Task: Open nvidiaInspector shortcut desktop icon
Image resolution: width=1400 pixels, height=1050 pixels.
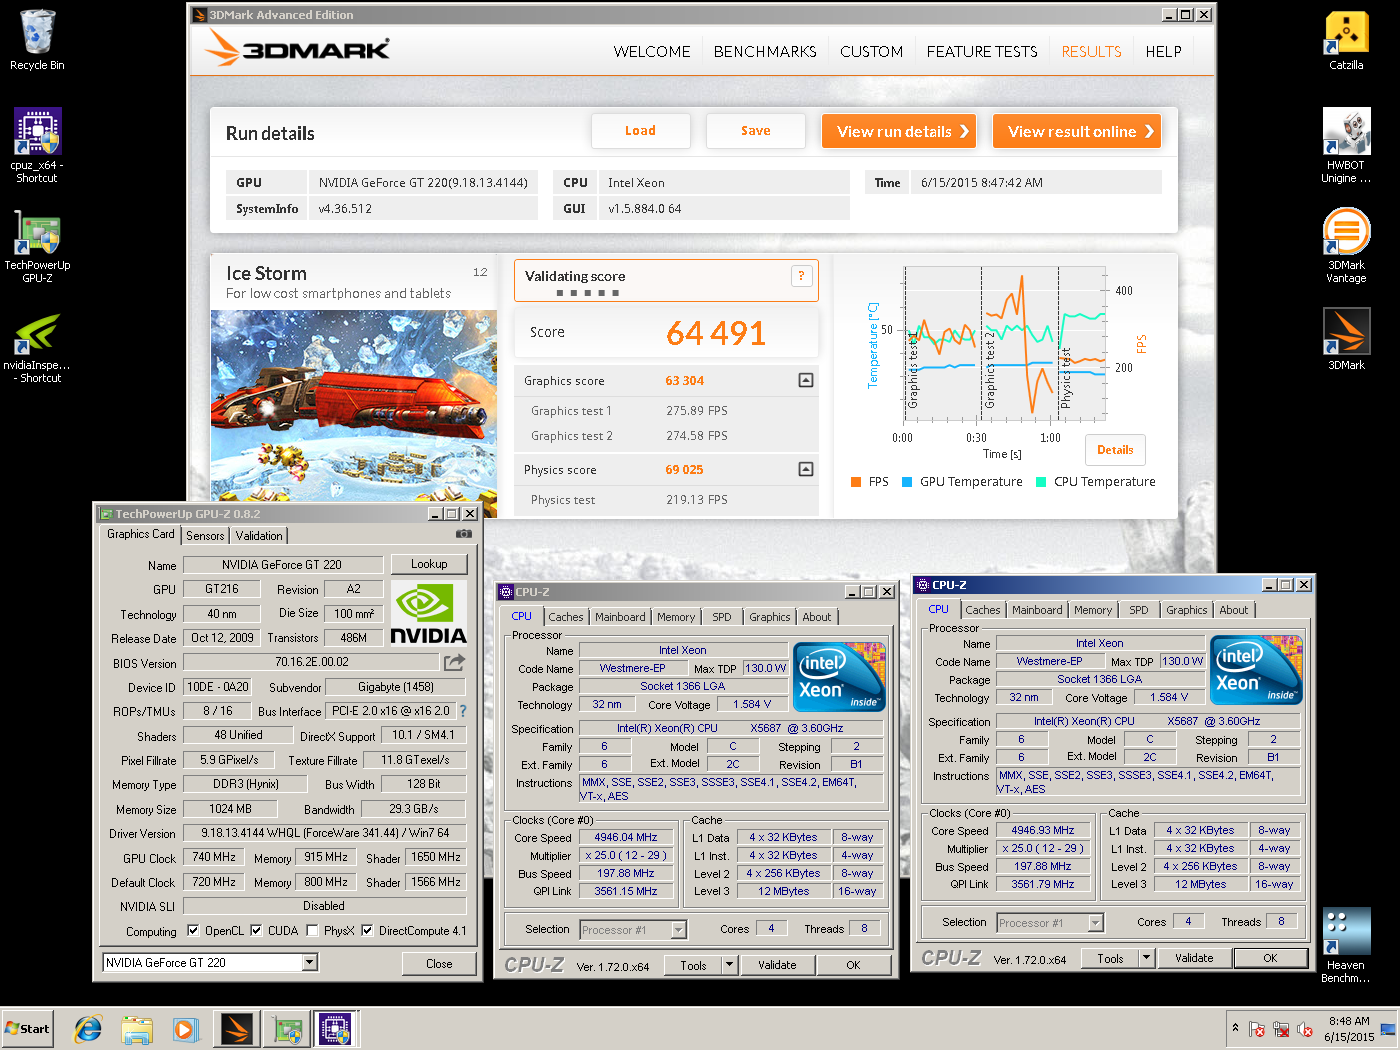Action: 37,347
